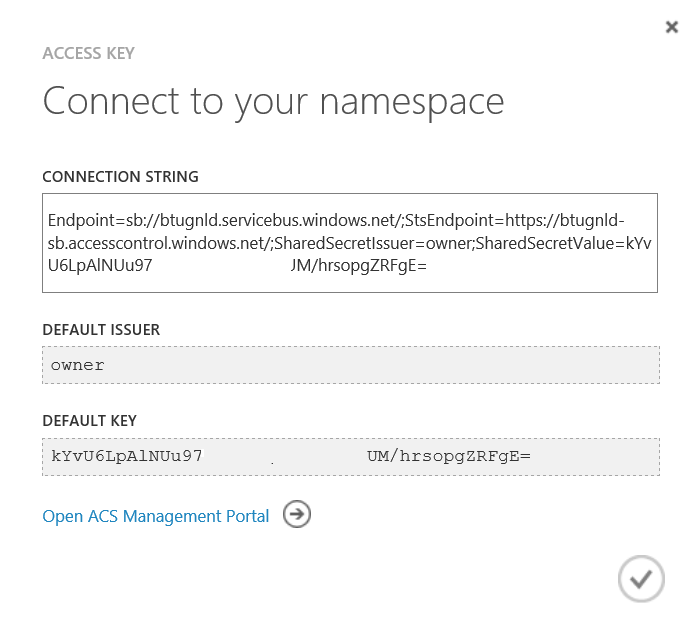This screenshot has height=637, width=700.
Task: Click the "owner" value text
Action: tap(78, 365)
